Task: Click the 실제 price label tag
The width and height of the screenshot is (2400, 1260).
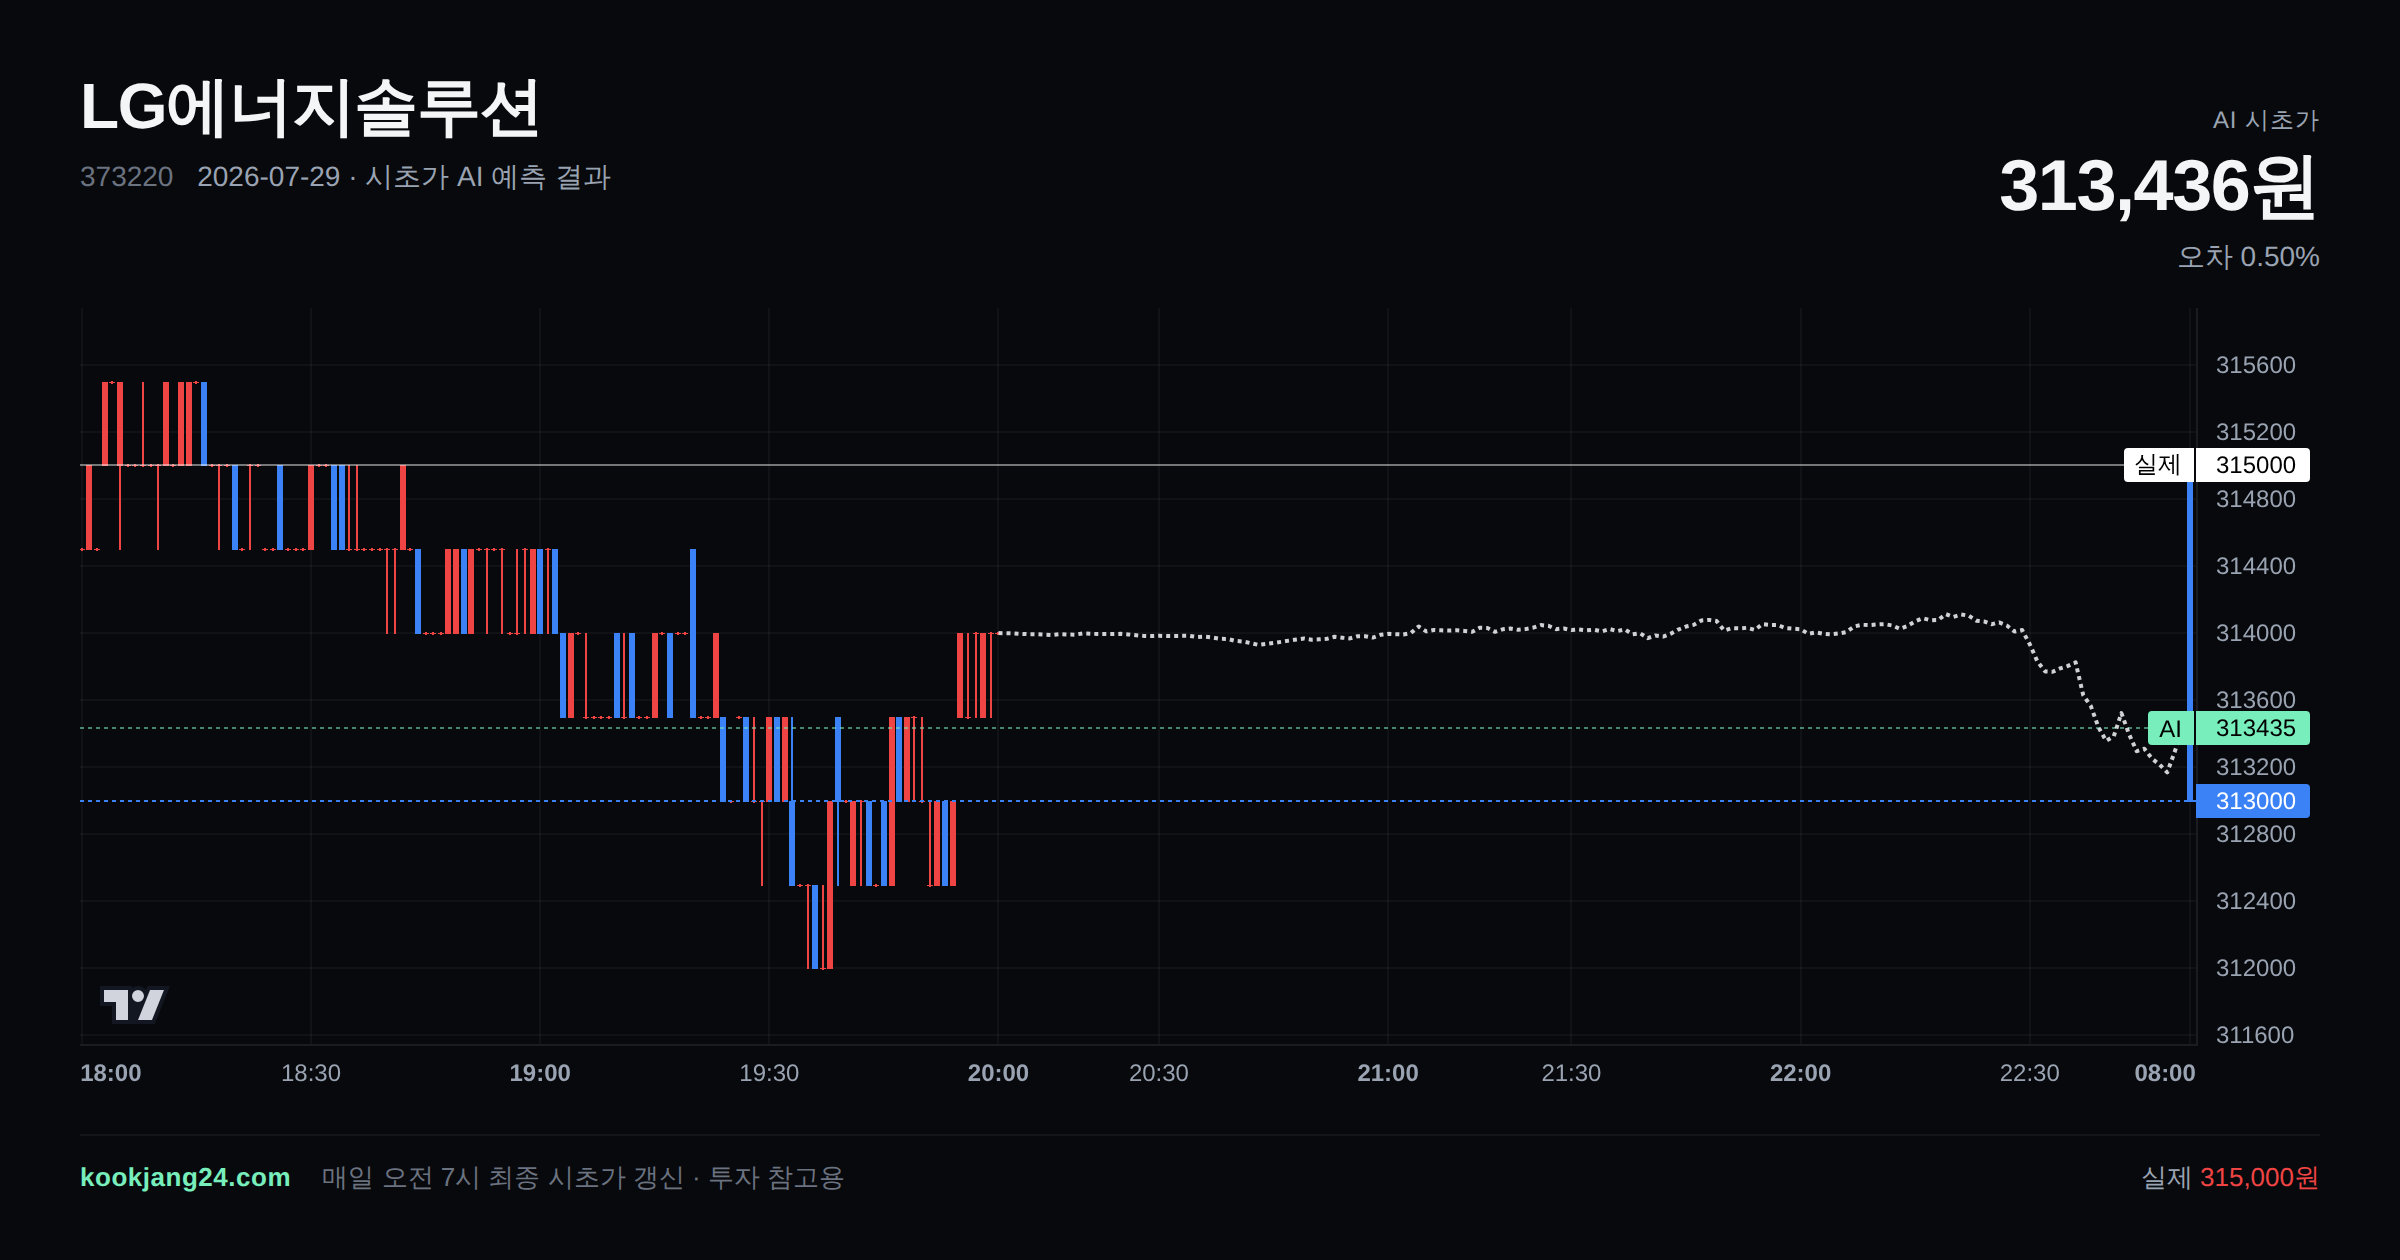Action: (x=2158, y=465)
